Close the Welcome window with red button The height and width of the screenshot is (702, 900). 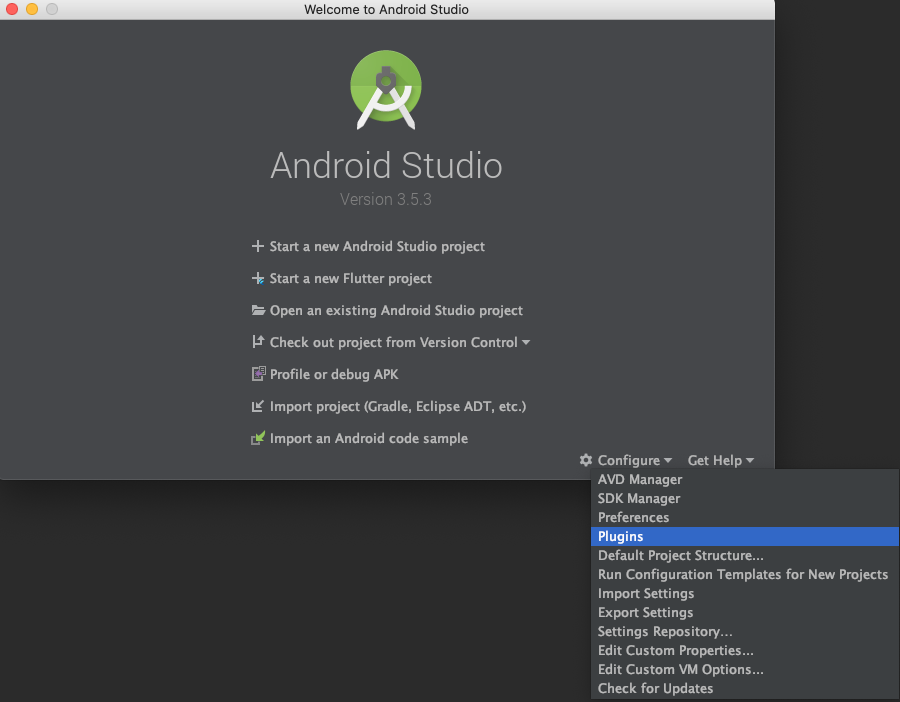point(11,9)
